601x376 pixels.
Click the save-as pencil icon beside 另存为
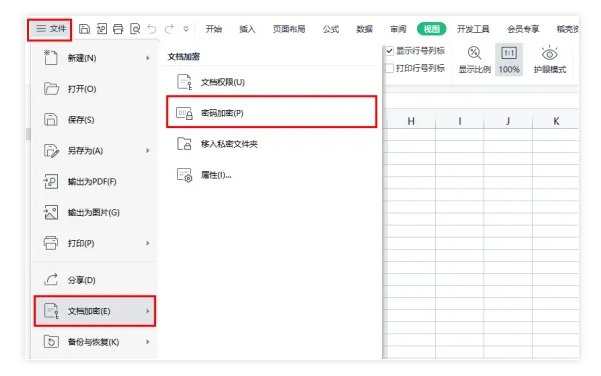click(51, 151)
